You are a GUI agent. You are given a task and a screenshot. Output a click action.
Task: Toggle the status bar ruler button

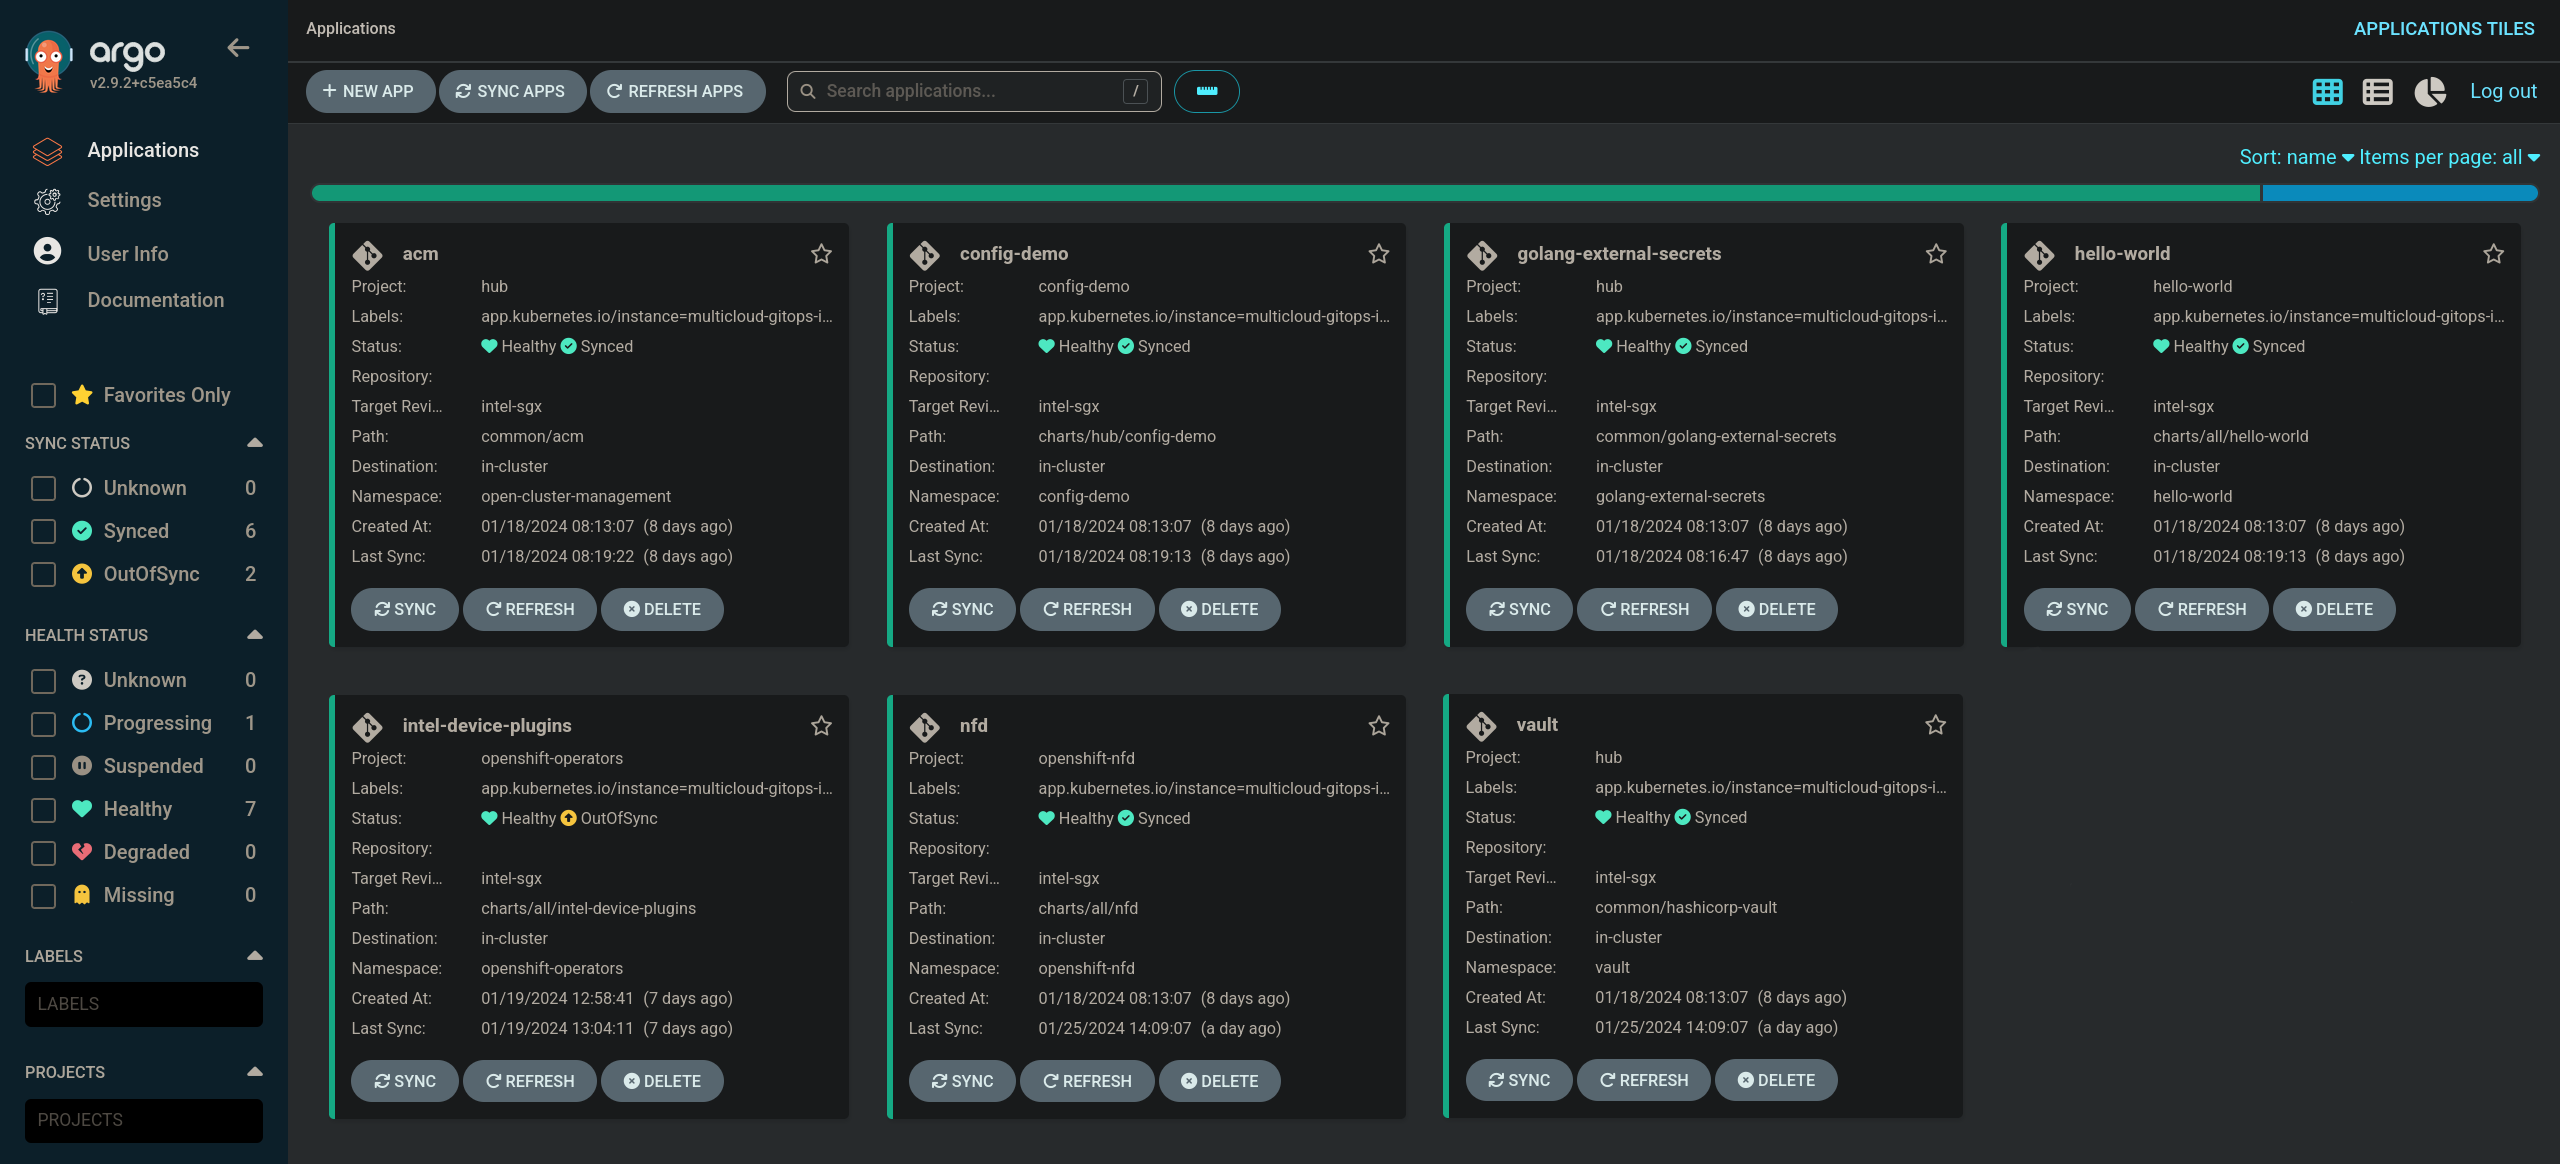point(1206,91)
